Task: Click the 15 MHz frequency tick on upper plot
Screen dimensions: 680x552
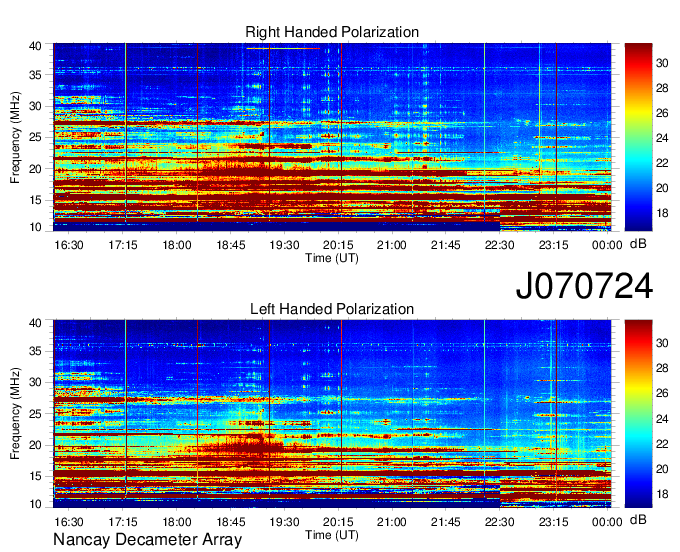Action: (x=35, y=200)
